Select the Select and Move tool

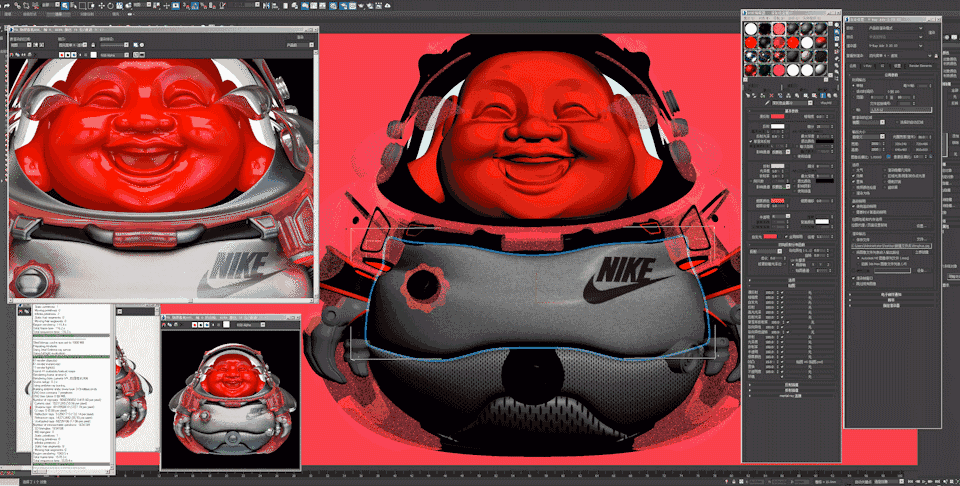102,6
